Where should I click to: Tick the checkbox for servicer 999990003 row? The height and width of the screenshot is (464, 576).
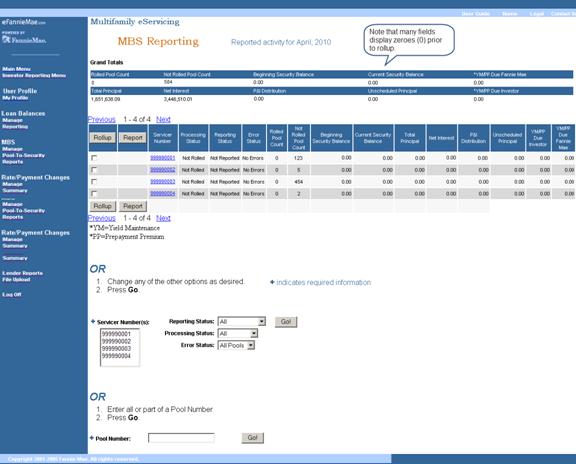pyautogui.click(x=94, y=181)
